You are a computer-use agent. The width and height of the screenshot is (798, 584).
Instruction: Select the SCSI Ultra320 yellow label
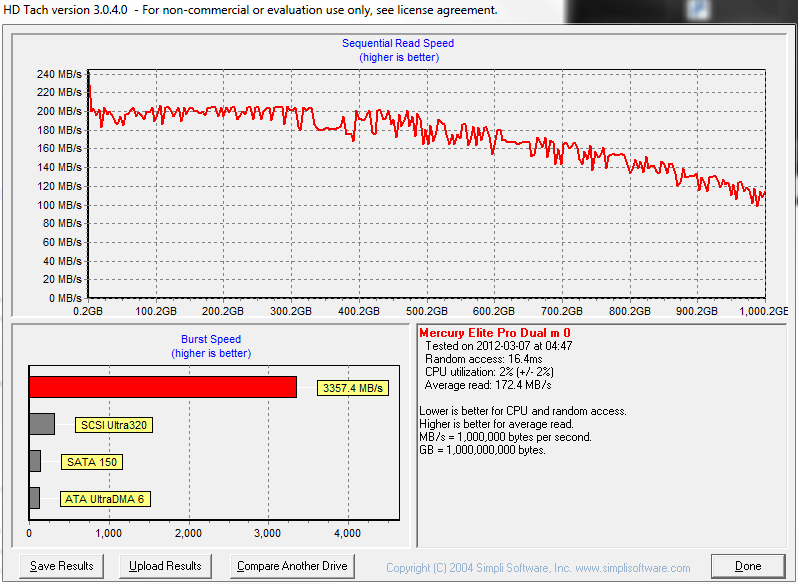tap(114, 425)
